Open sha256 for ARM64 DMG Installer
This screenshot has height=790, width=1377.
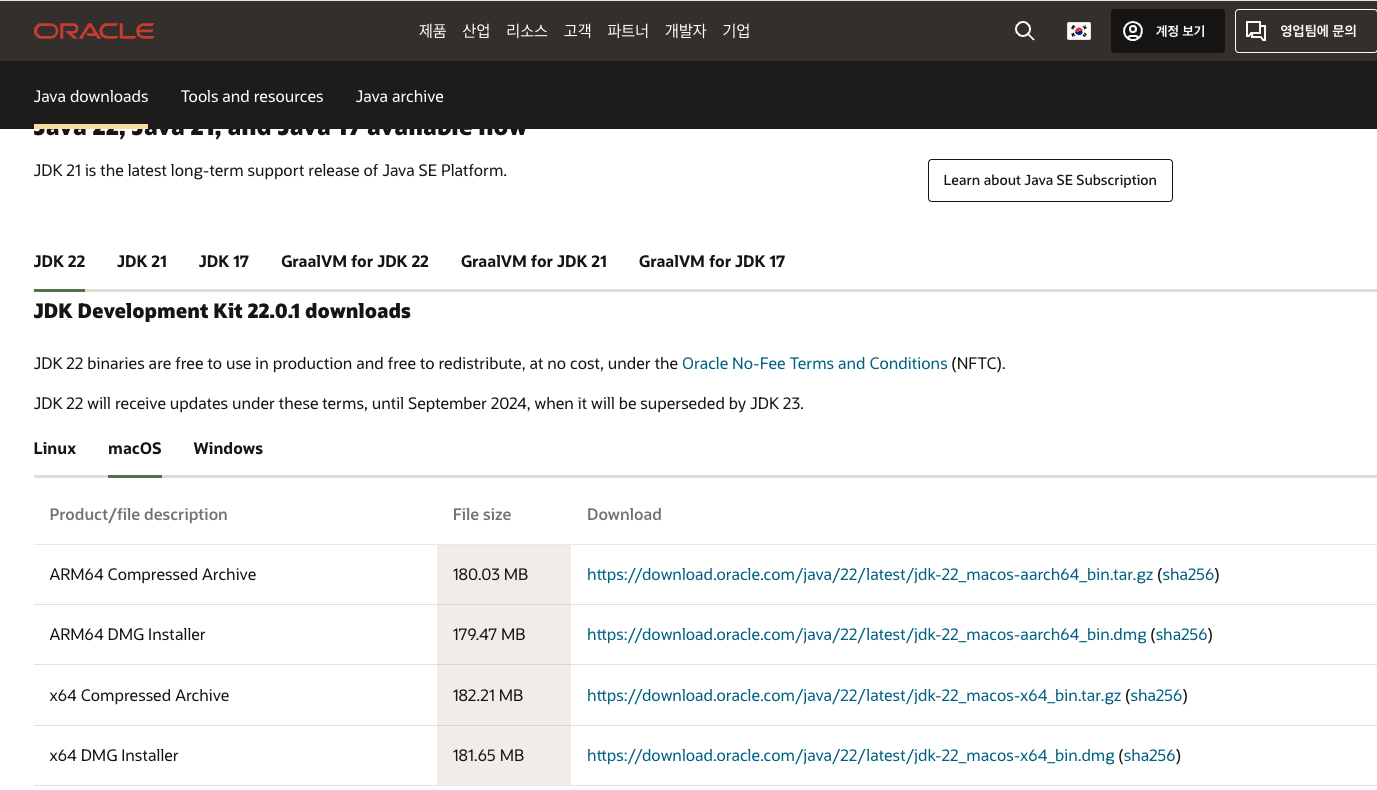point(1183,634)
